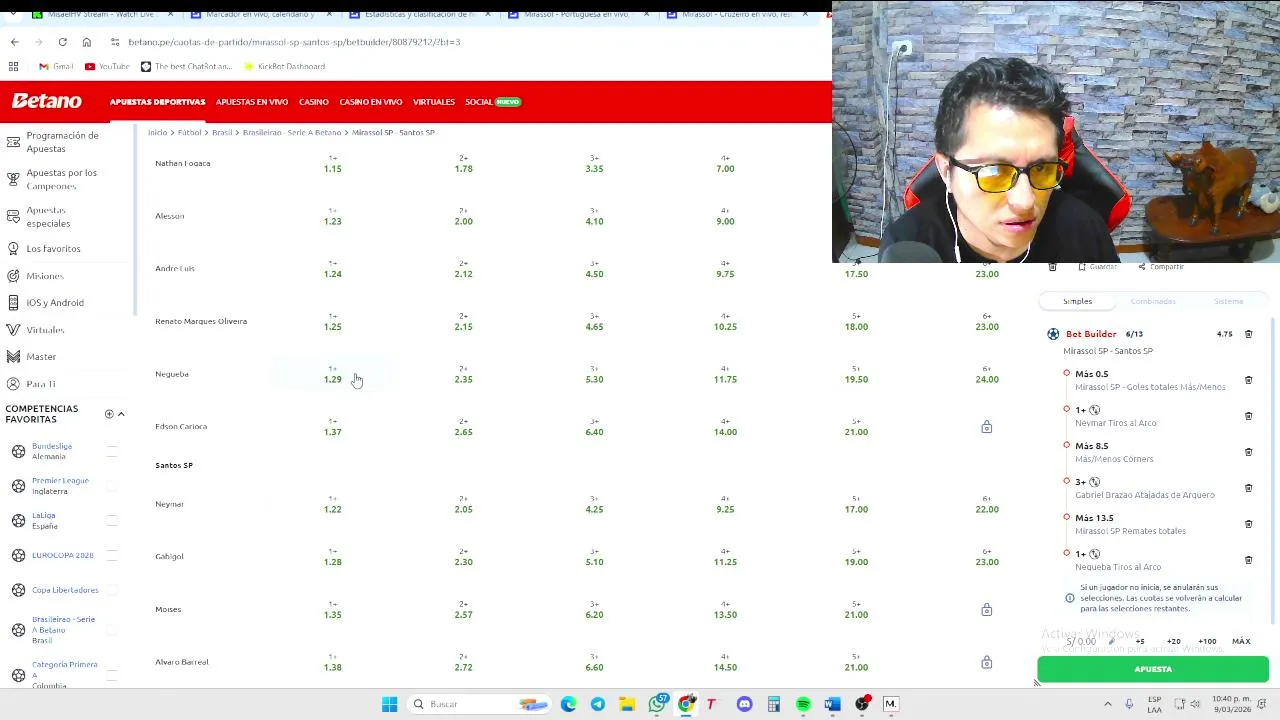Open KickBot Dashboard bookmark

284,66
